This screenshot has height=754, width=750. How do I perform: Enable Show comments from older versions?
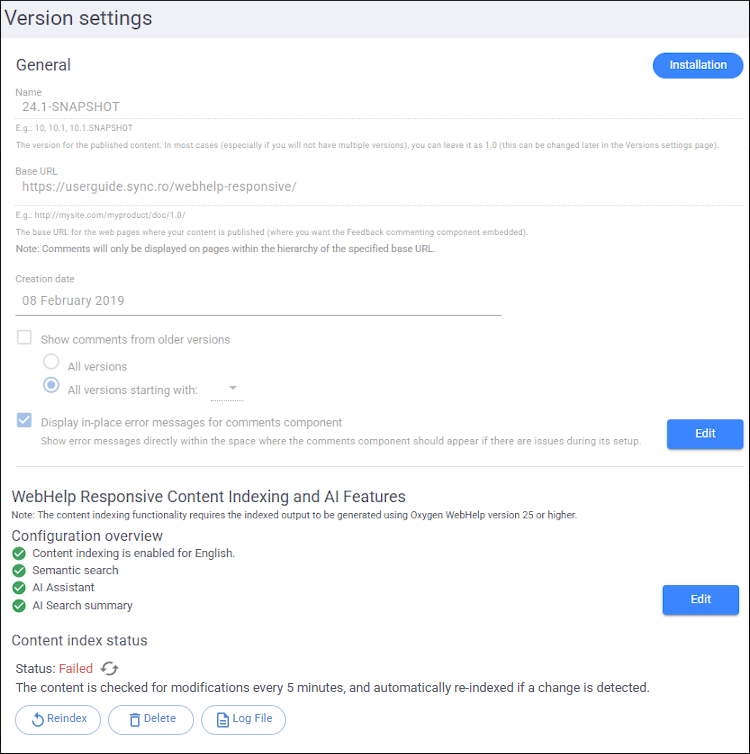click(25, 339)
